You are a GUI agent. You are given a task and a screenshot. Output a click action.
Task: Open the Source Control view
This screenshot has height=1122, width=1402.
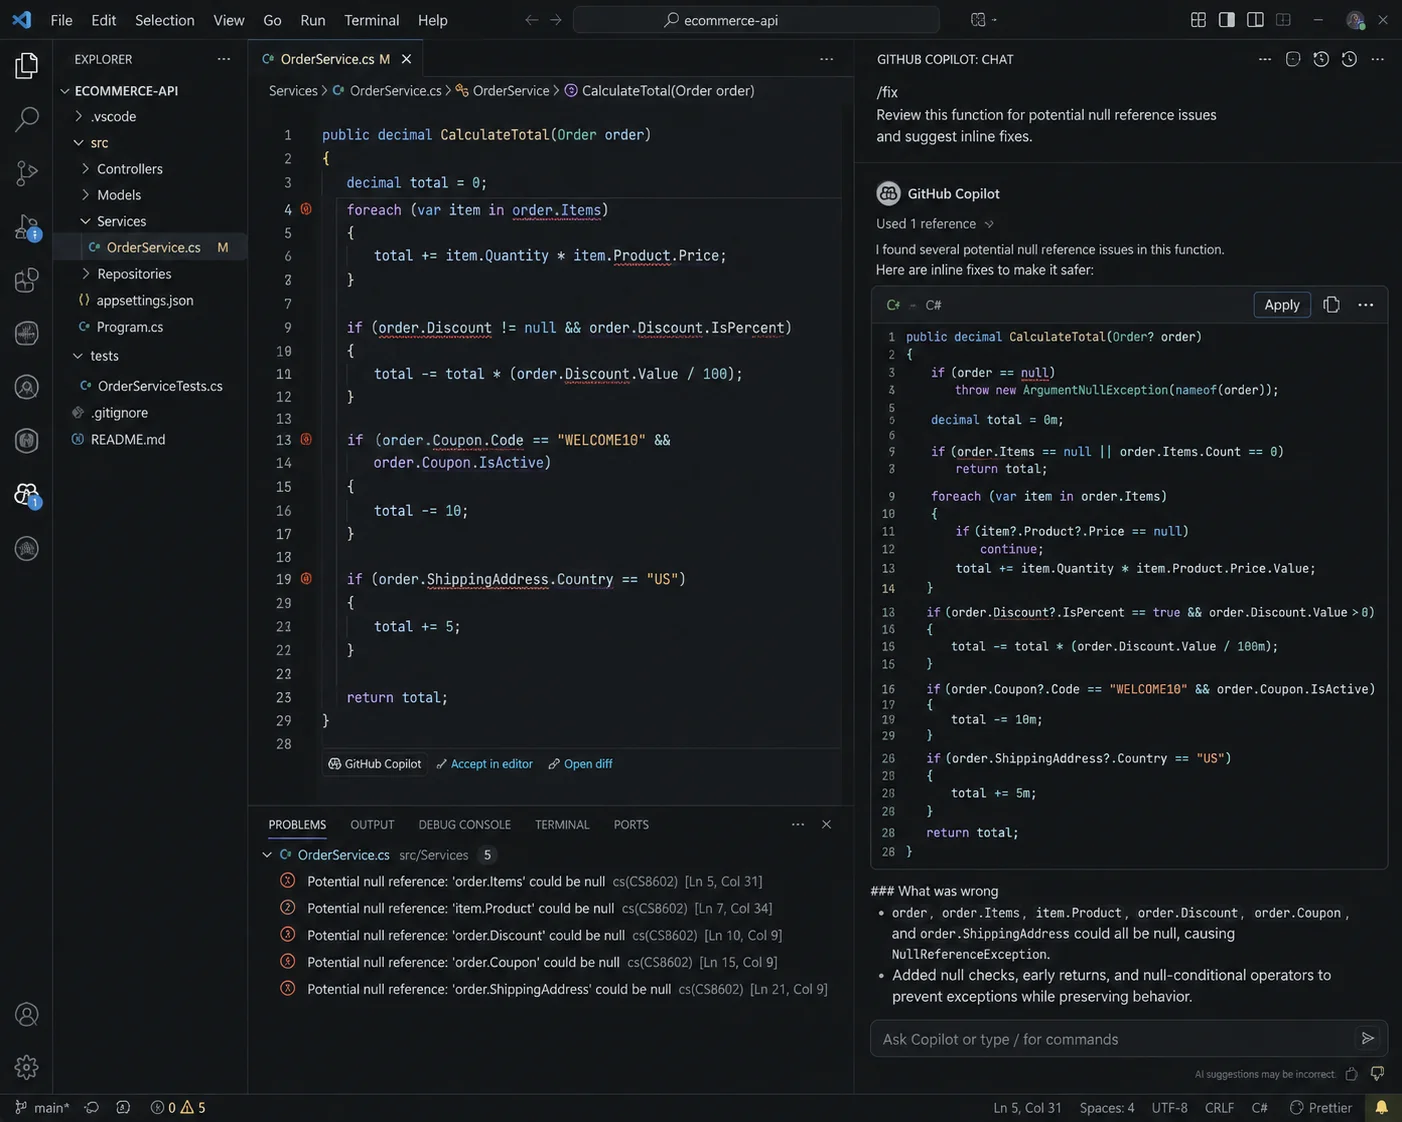coord(27,173)
